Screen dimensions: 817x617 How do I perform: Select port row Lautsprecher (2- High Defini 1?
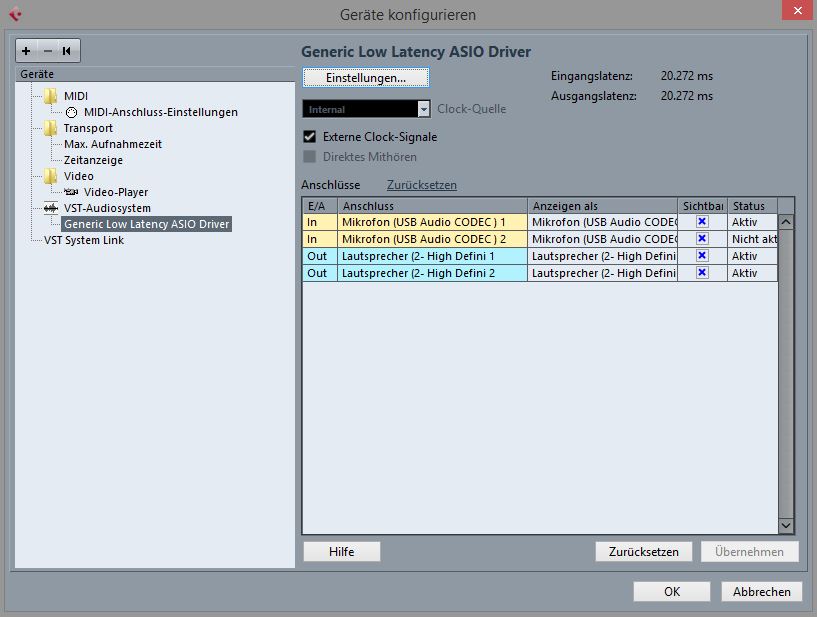click(540, 256)
